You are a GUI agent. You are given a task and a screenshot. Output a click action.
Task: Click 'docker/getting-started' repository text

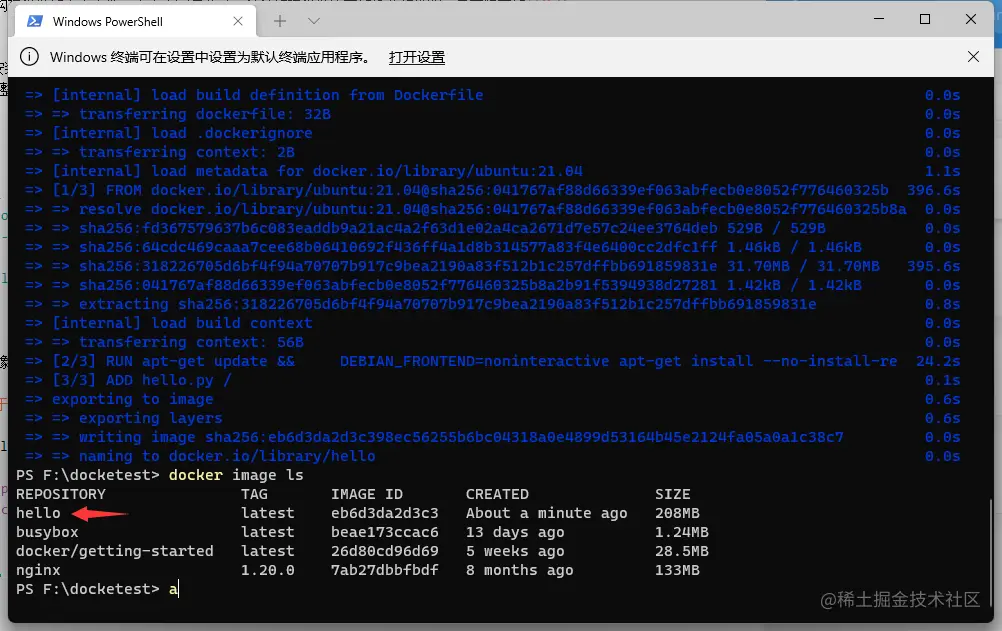pos(114,551)
